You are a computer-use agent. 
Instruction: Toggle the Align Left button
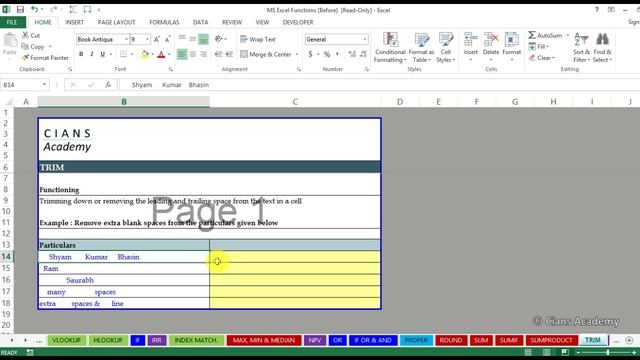[x=182, y=54]
